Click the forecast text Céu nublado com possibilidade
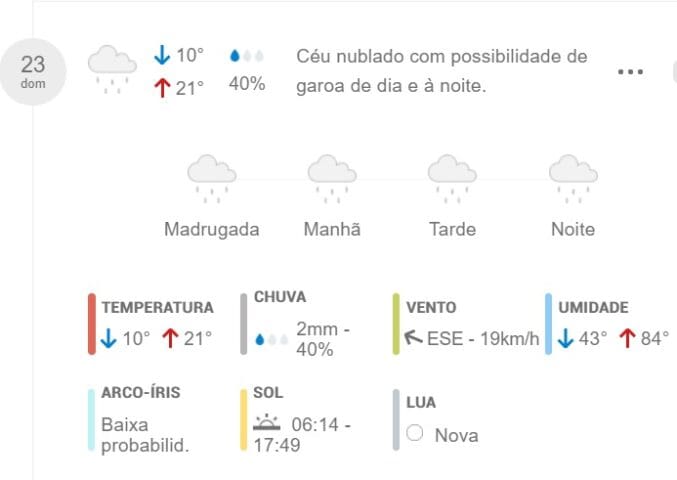677x480 pixels. [442, 57]
